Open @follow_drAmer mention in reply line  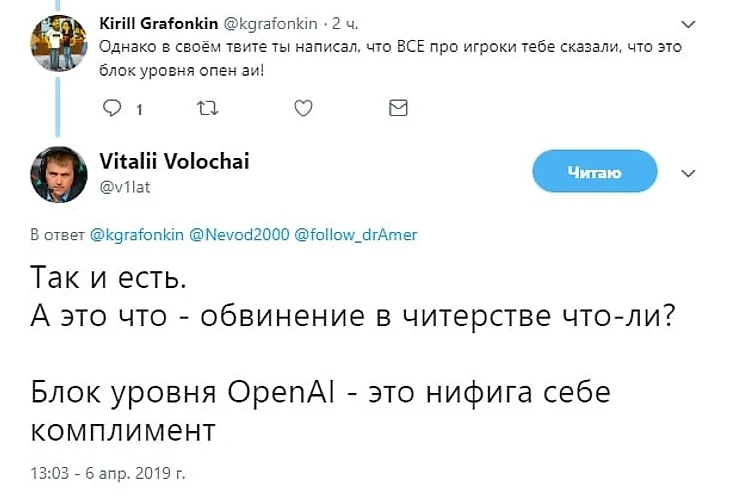(x=356, y=235)
